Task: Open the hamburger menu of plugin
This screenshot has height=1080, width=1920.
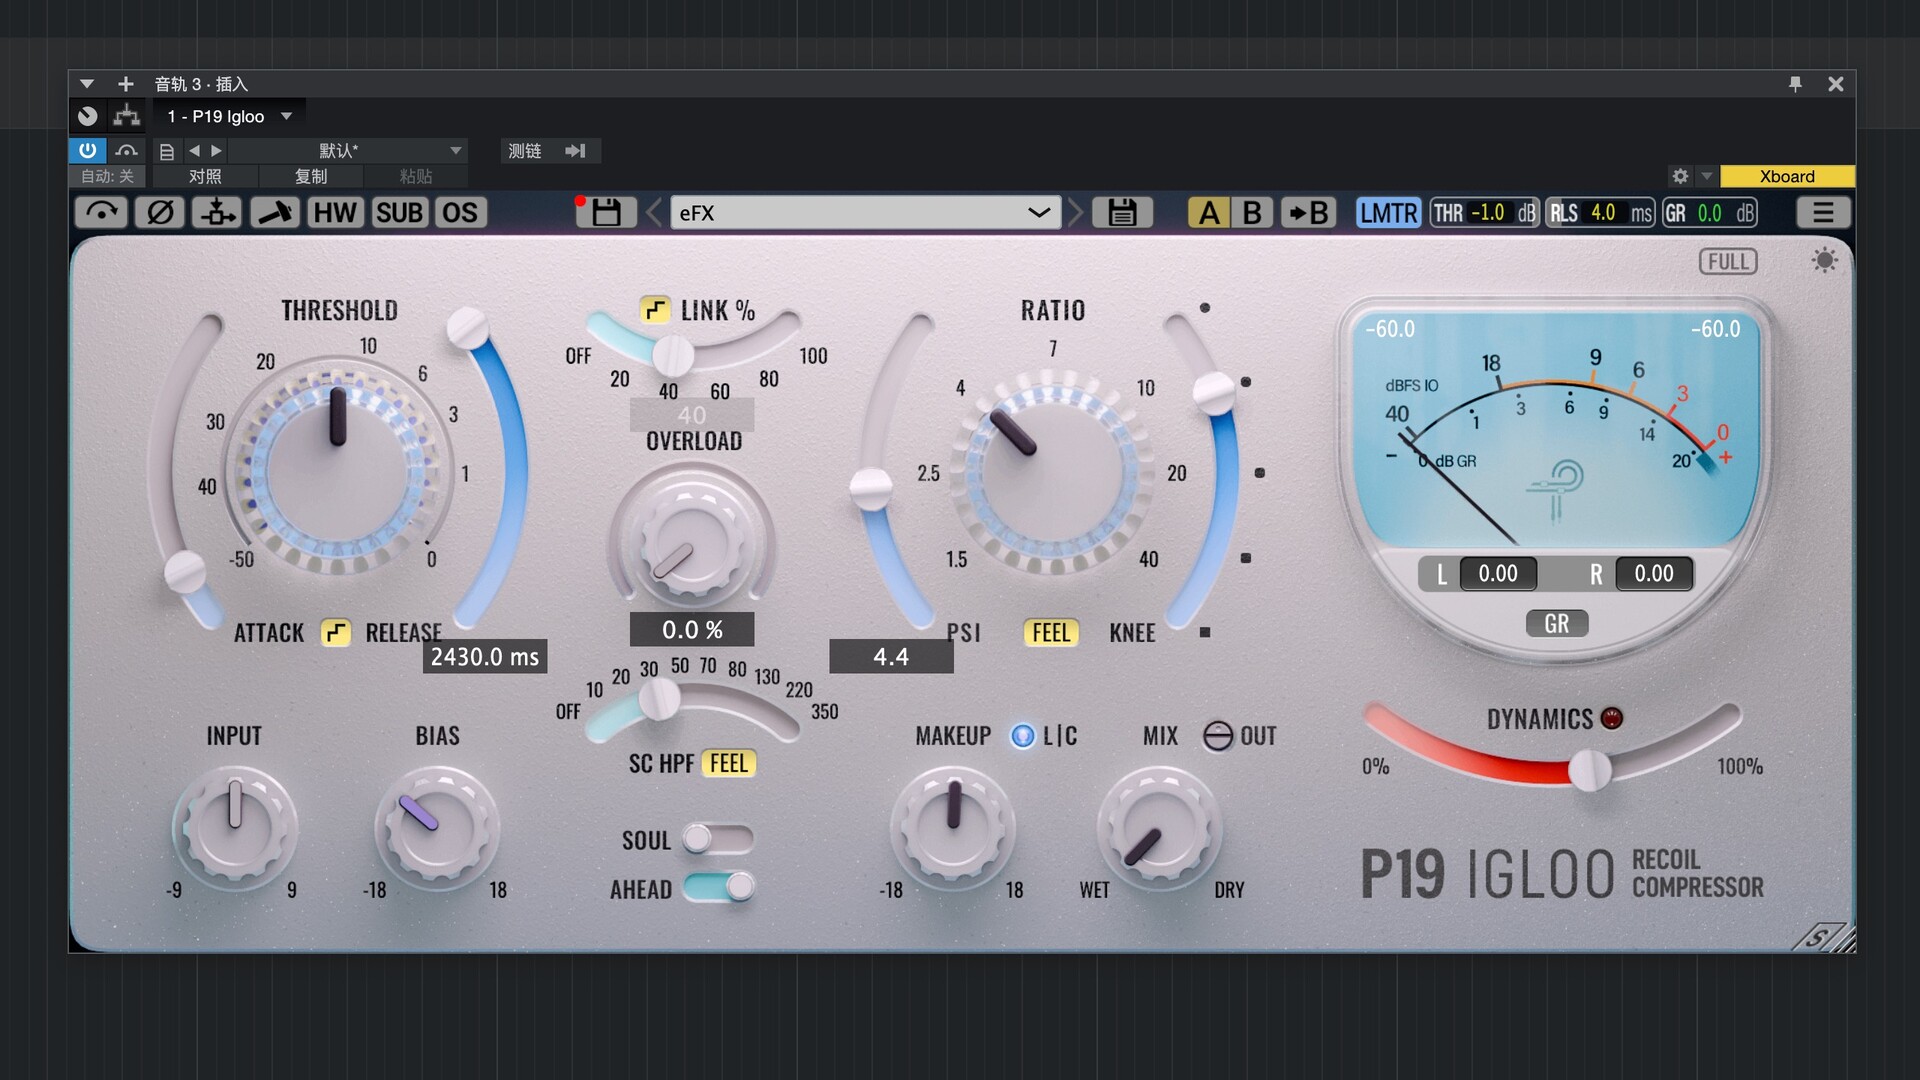Action: click(1823, 212)
